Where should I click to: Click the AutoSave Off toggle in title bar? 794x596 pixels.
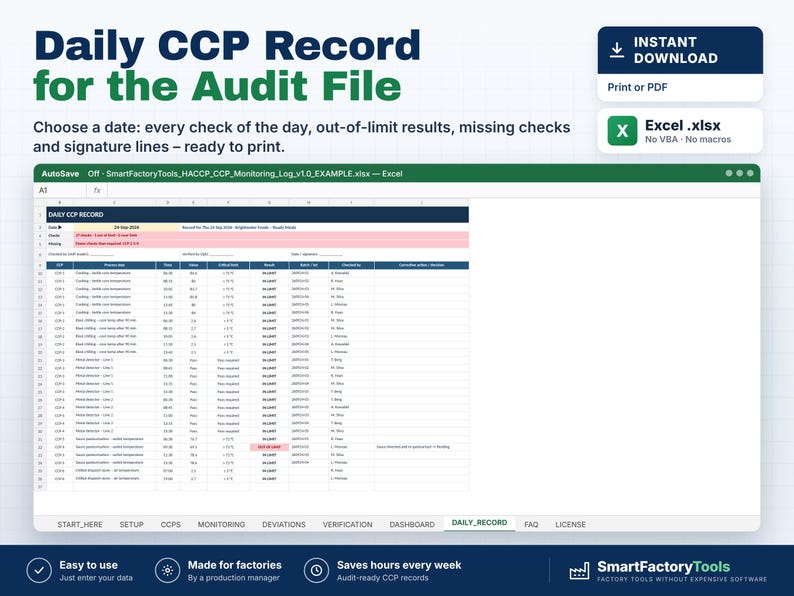pos(70,174)
